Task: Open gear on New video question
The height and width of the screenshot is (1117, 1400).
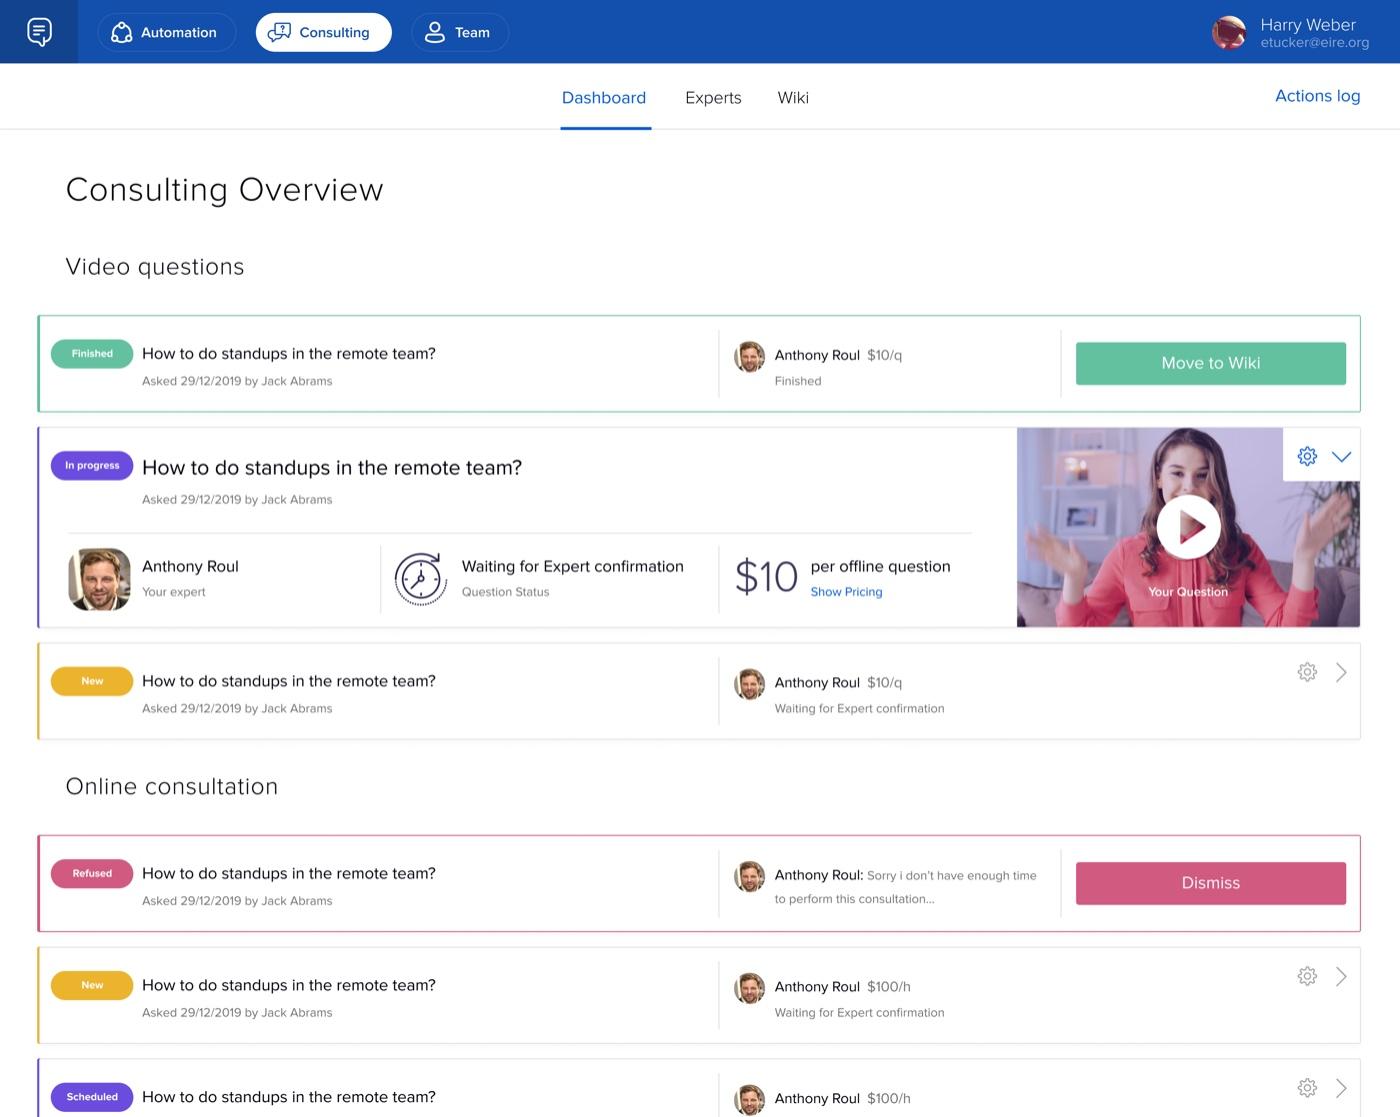Action: [1307, 672]
